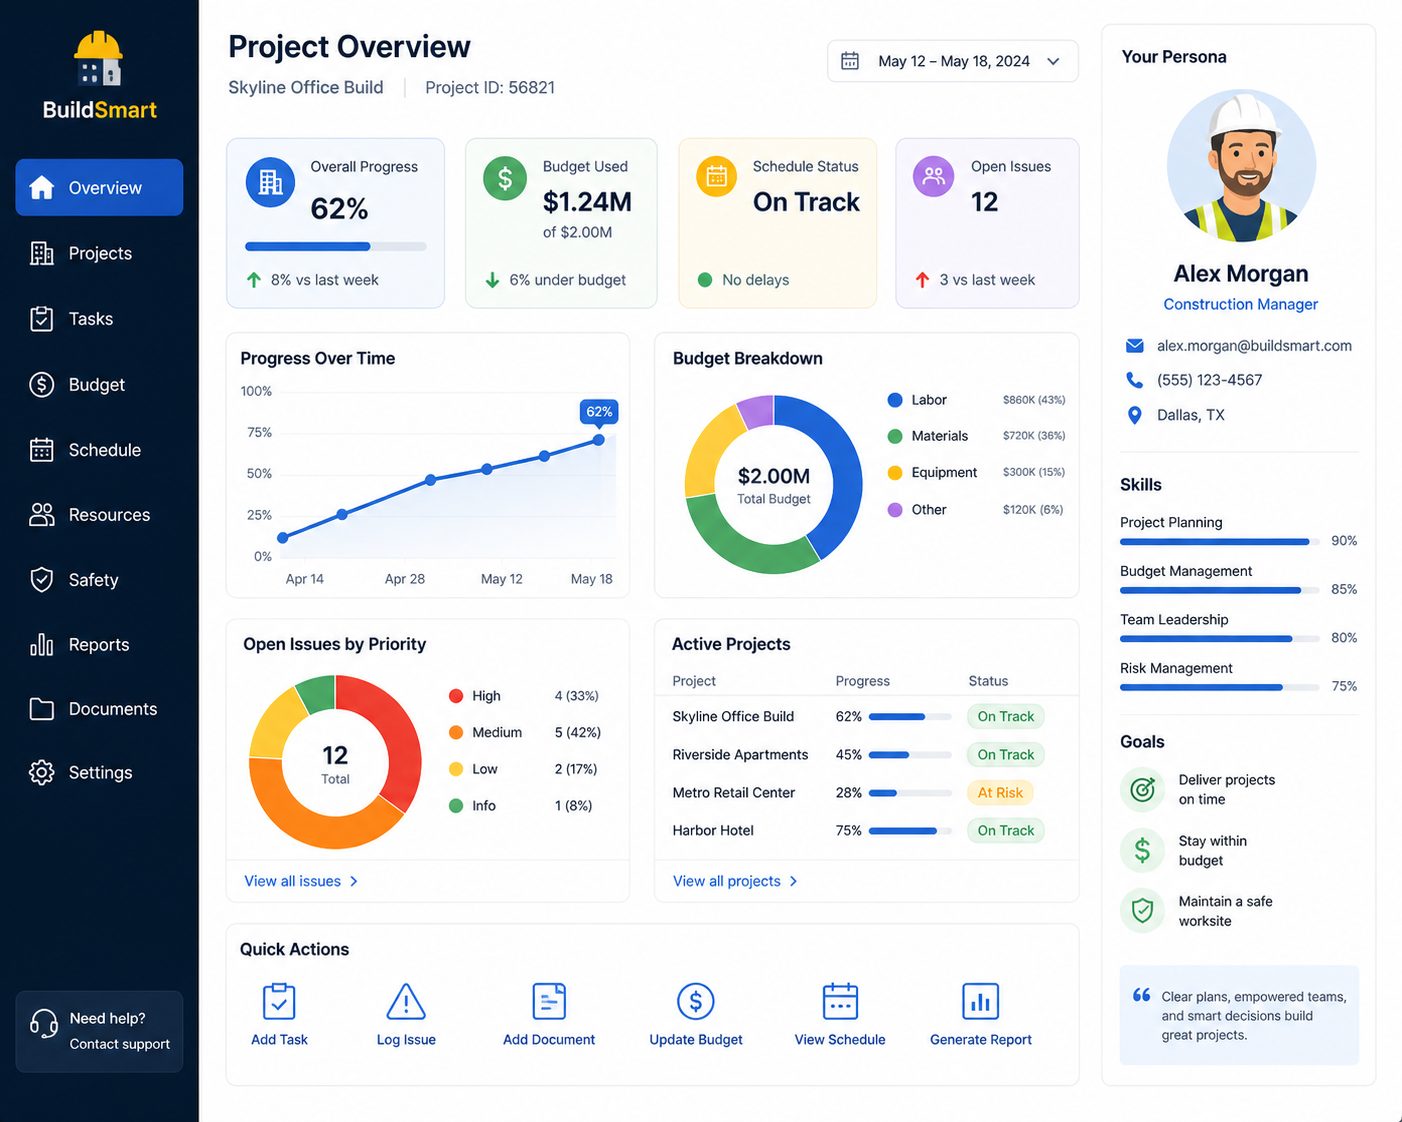Expand the date range dropdown chevron
The height and width of the screenshot is (1122, 1402).
coord(1053,61)
